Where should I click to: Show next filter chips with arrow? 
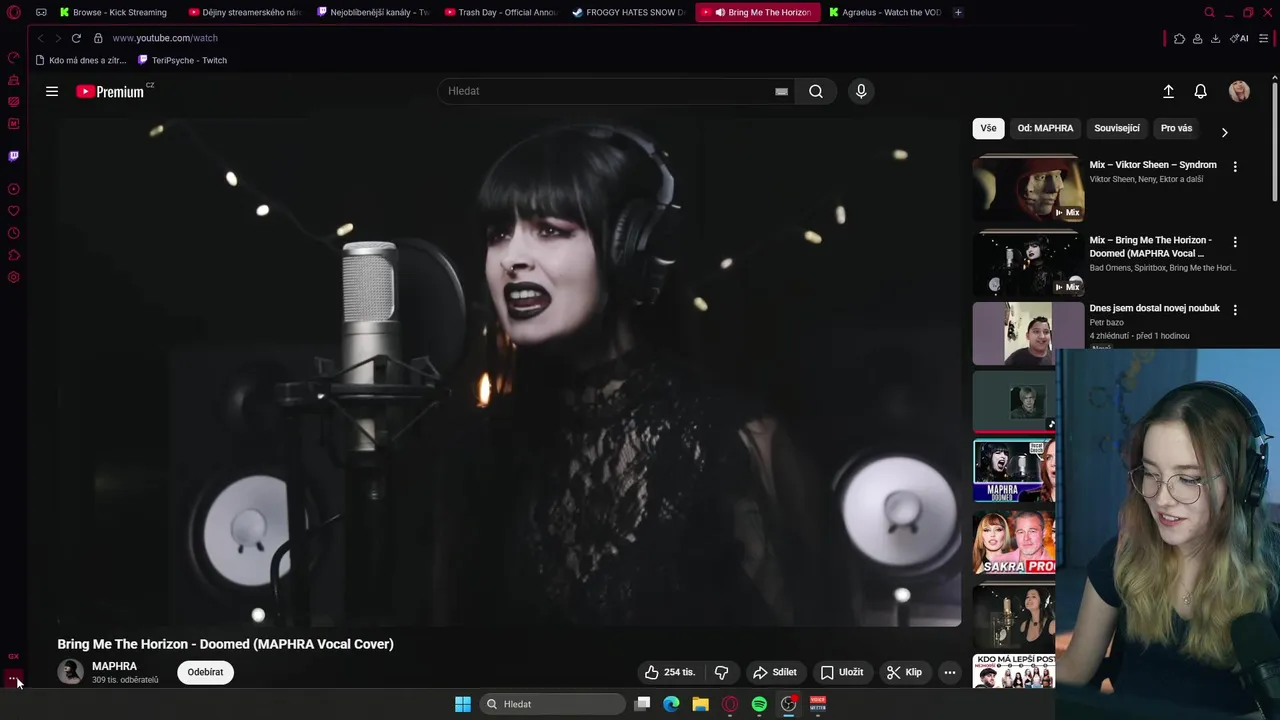1224,132
